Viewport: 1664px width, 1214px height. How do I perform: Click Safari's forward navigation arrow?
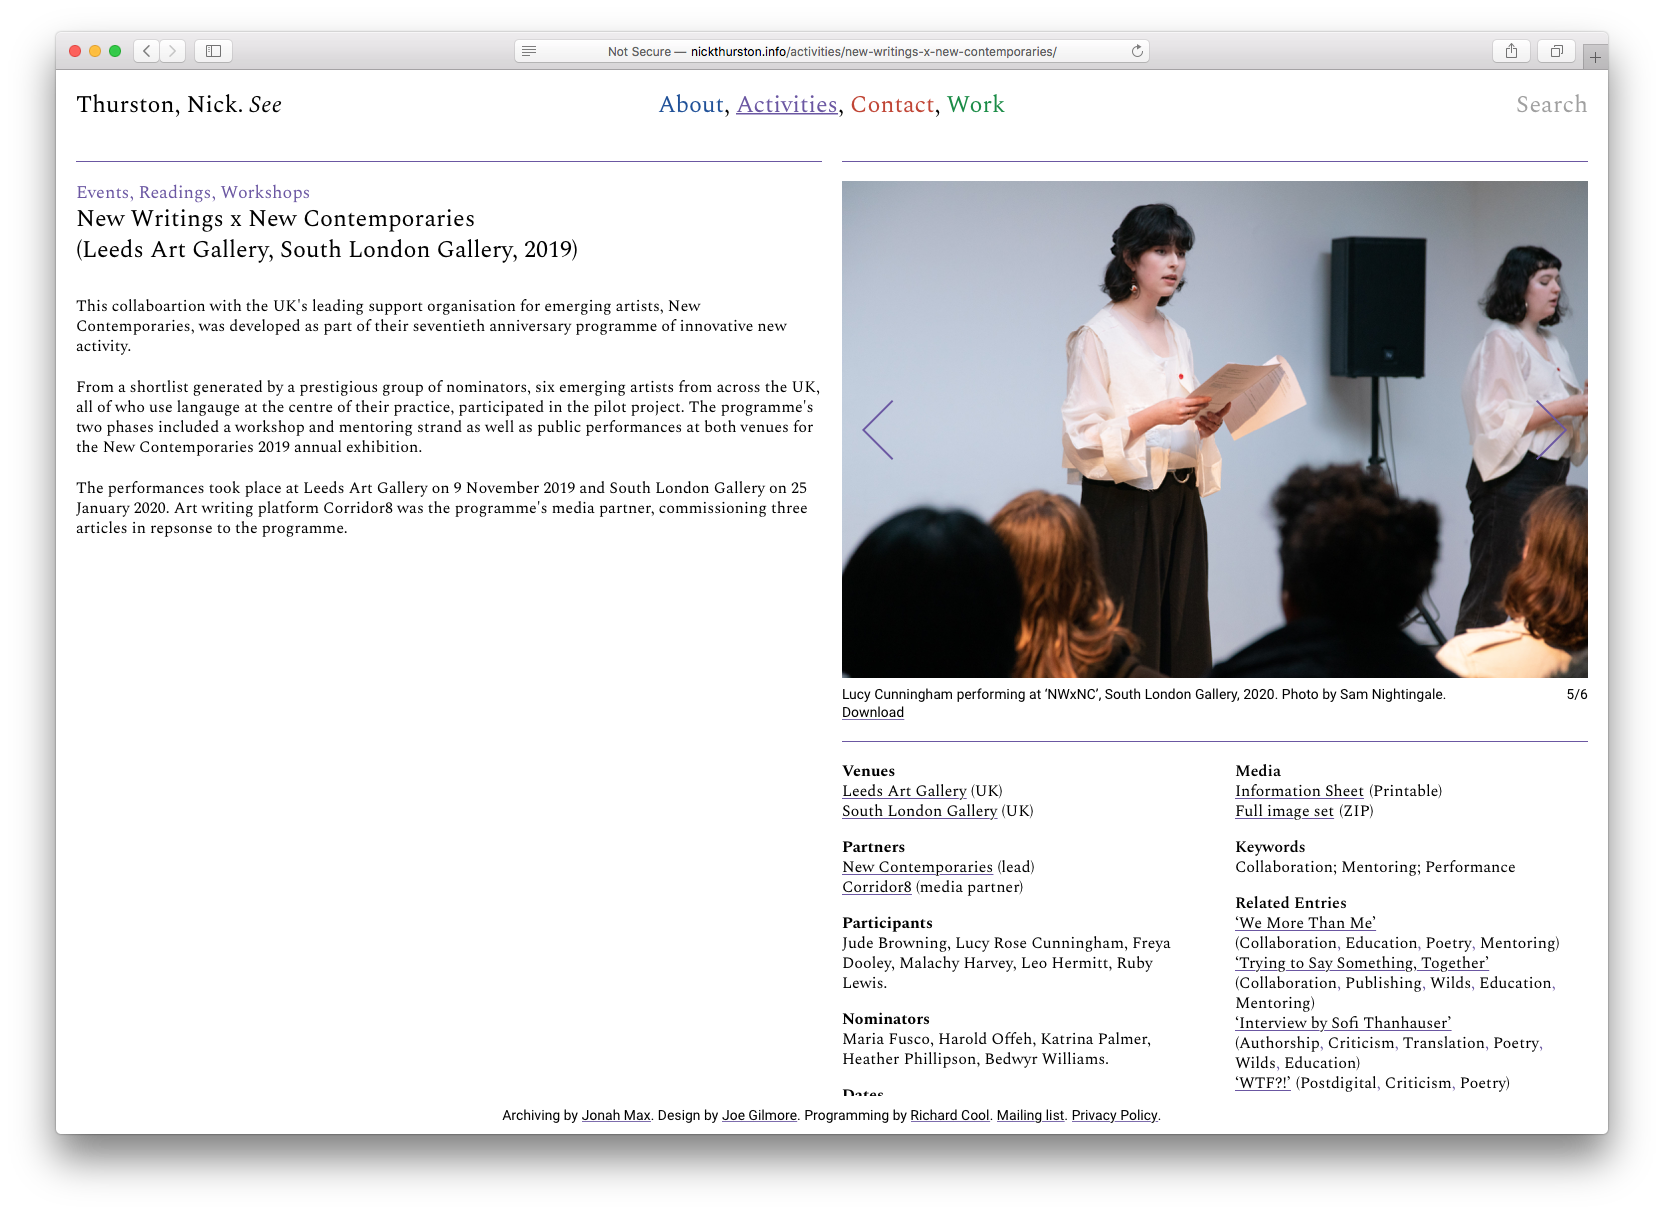[172, 51]
